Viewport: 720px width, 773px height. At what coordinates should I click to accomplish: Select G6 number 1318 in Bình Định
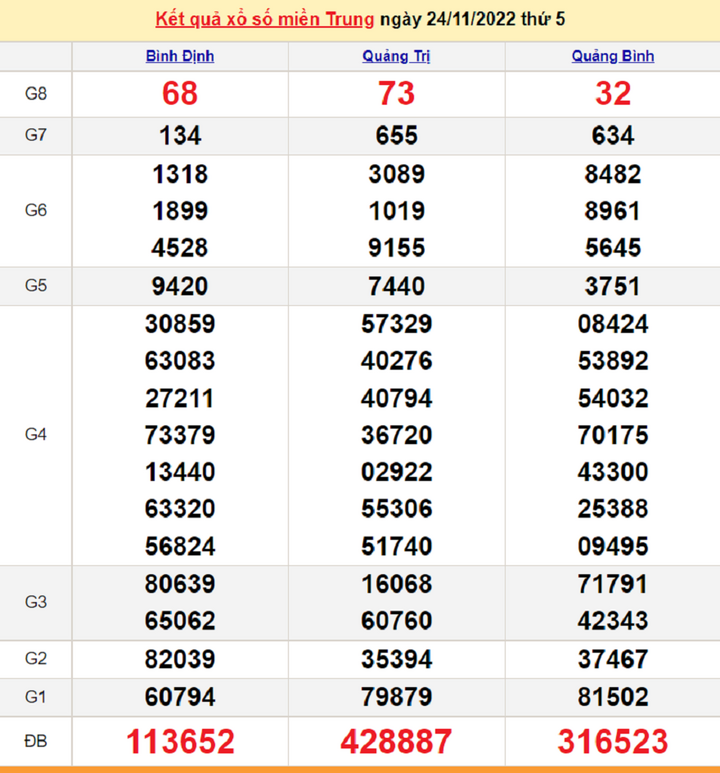coord(180,174)
